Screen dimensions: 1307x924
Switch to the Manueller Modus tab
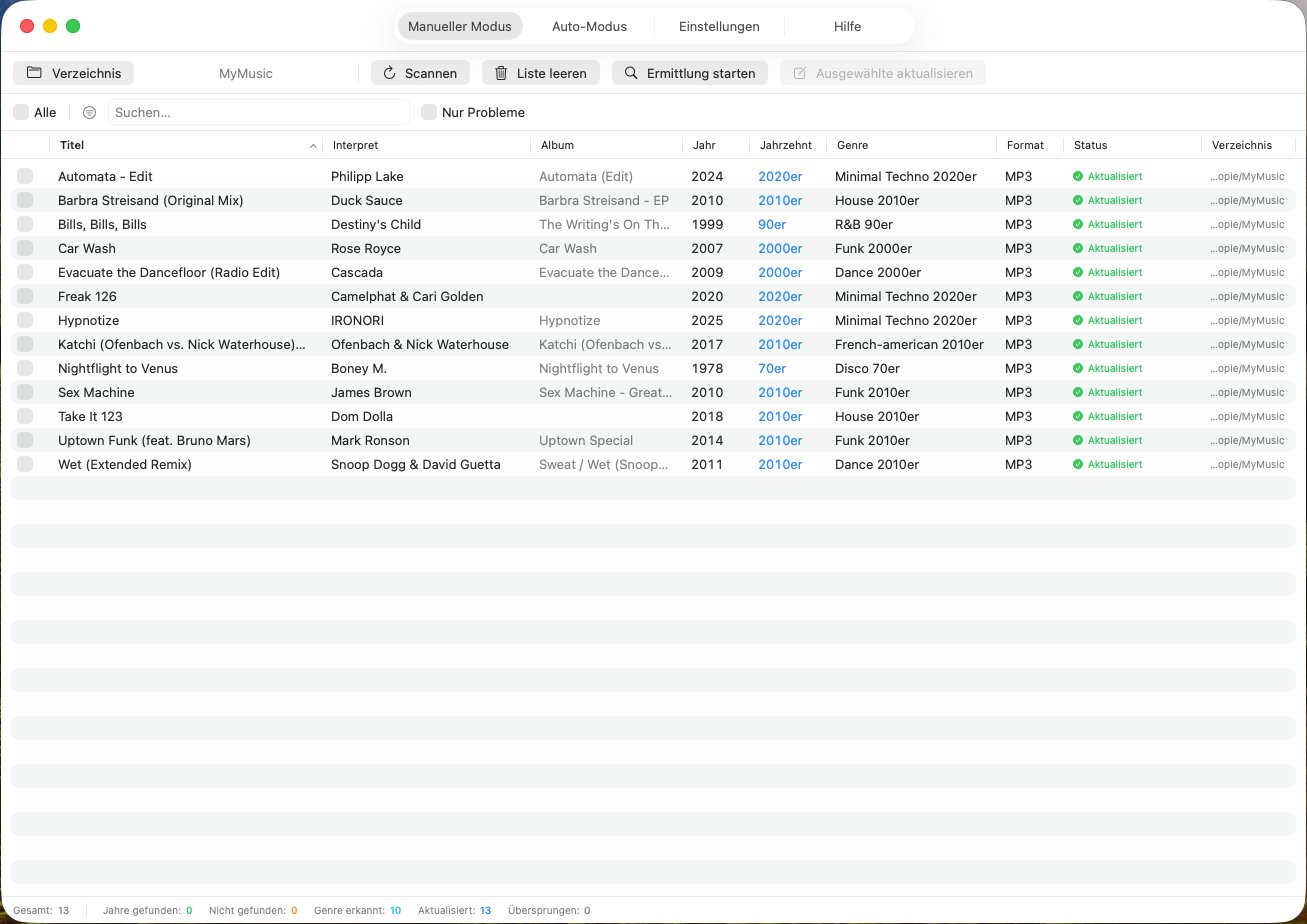click(x=460, y=27)
